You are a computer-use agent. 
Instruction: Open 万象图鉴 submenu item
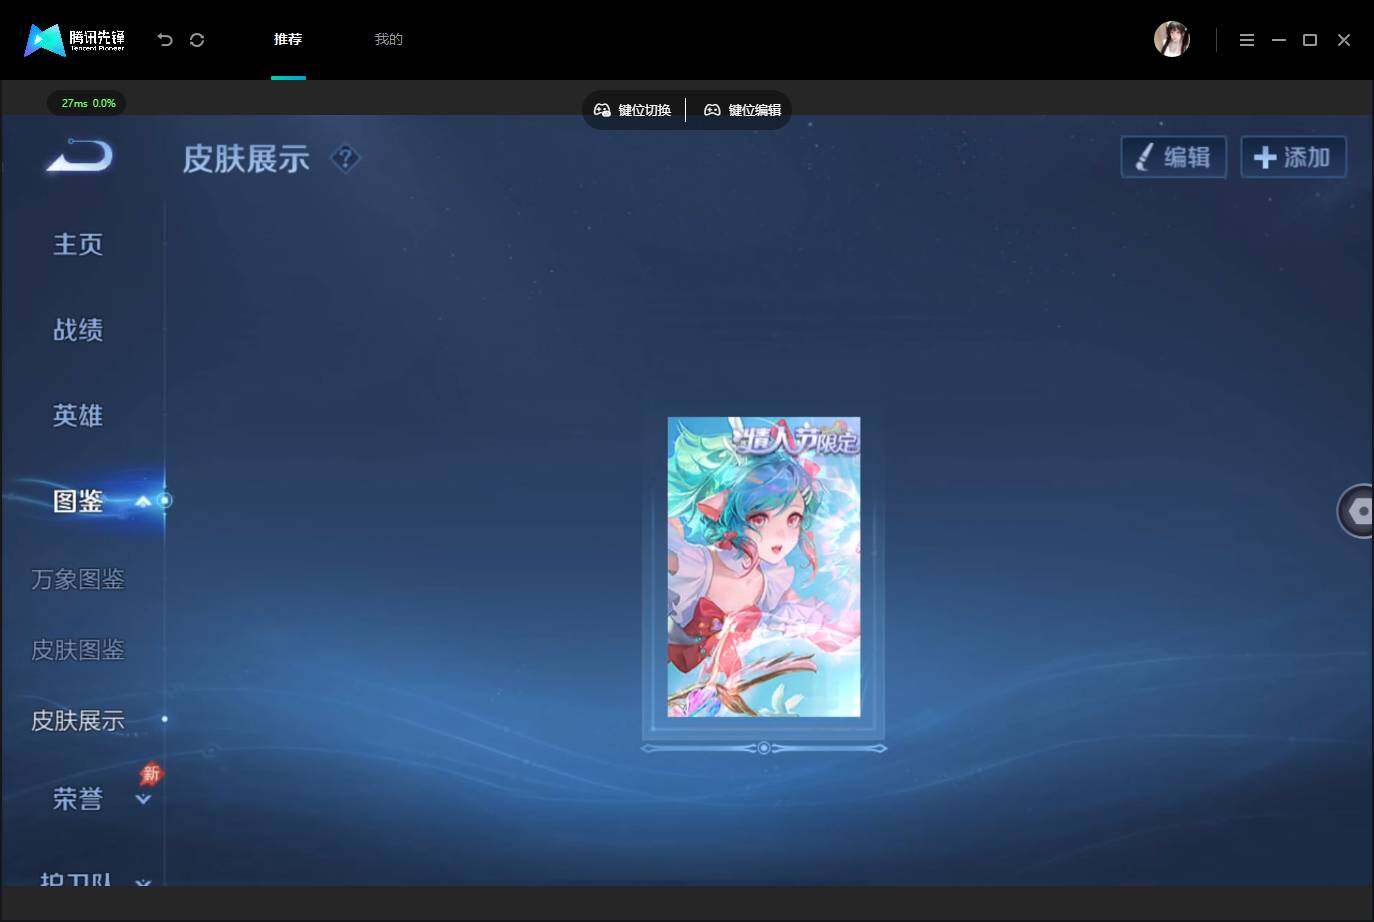(78, 579)
